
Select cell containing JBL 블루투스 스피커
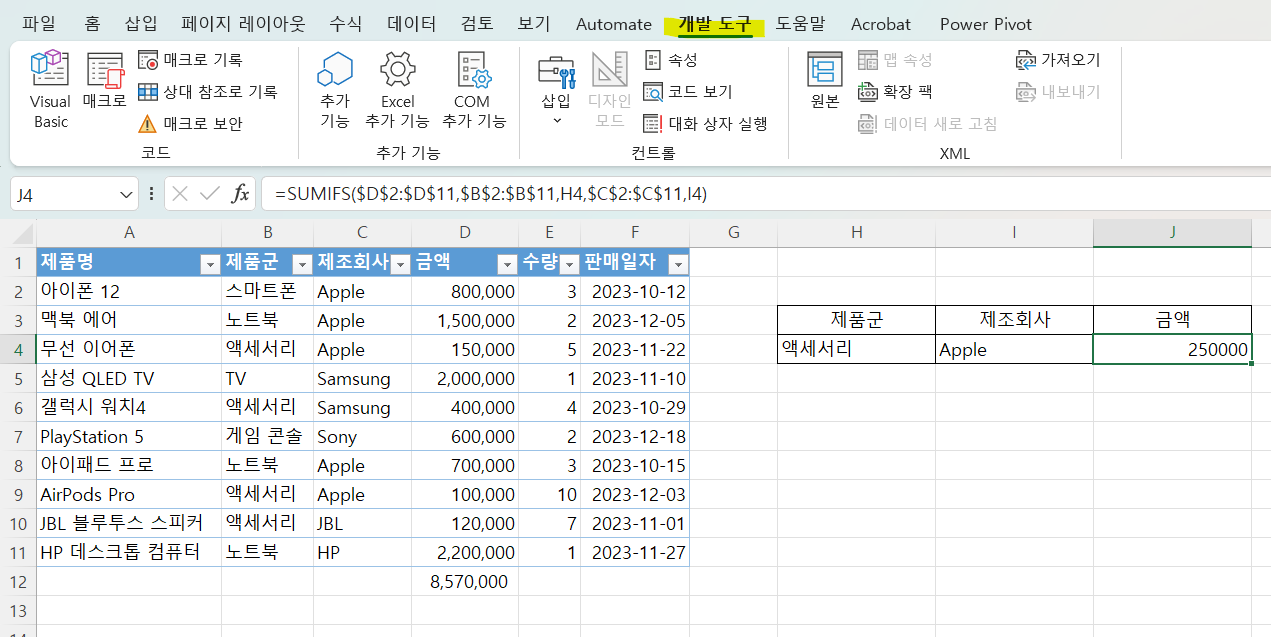(x=129, y=523)
